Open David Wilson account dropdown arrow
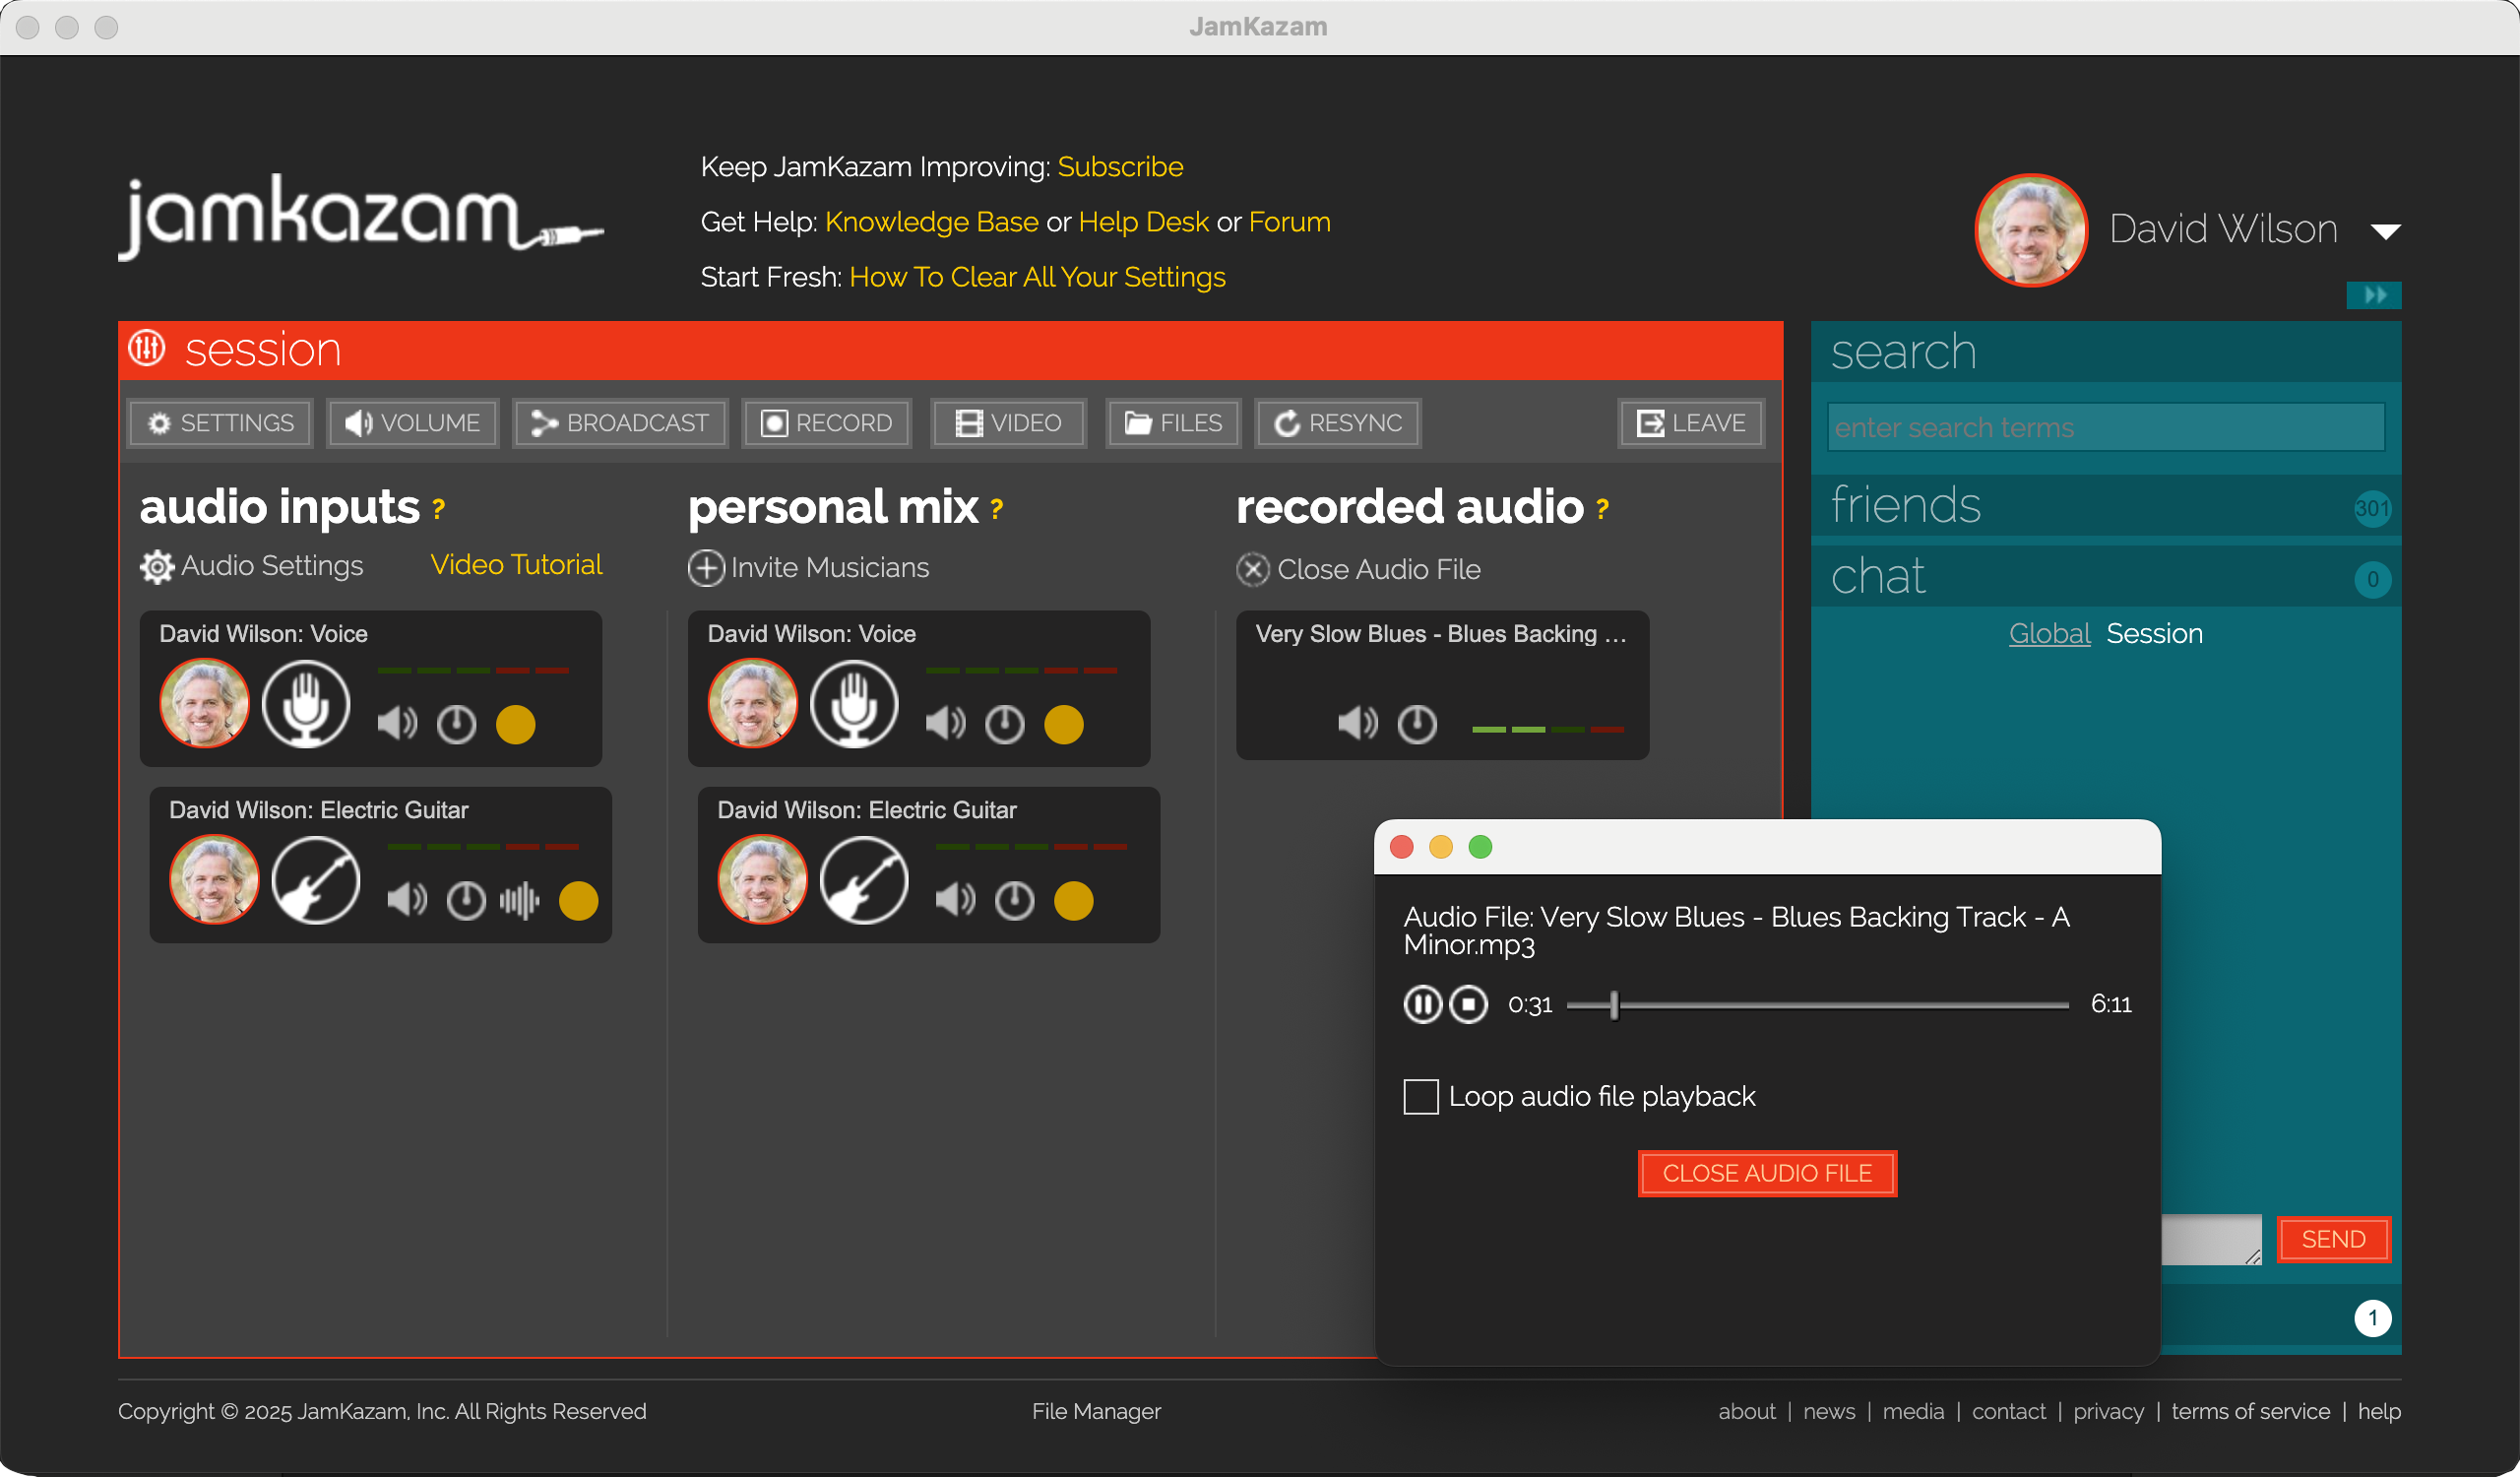Screen dimensions: 2520x1477 [x=2385, y=232]
